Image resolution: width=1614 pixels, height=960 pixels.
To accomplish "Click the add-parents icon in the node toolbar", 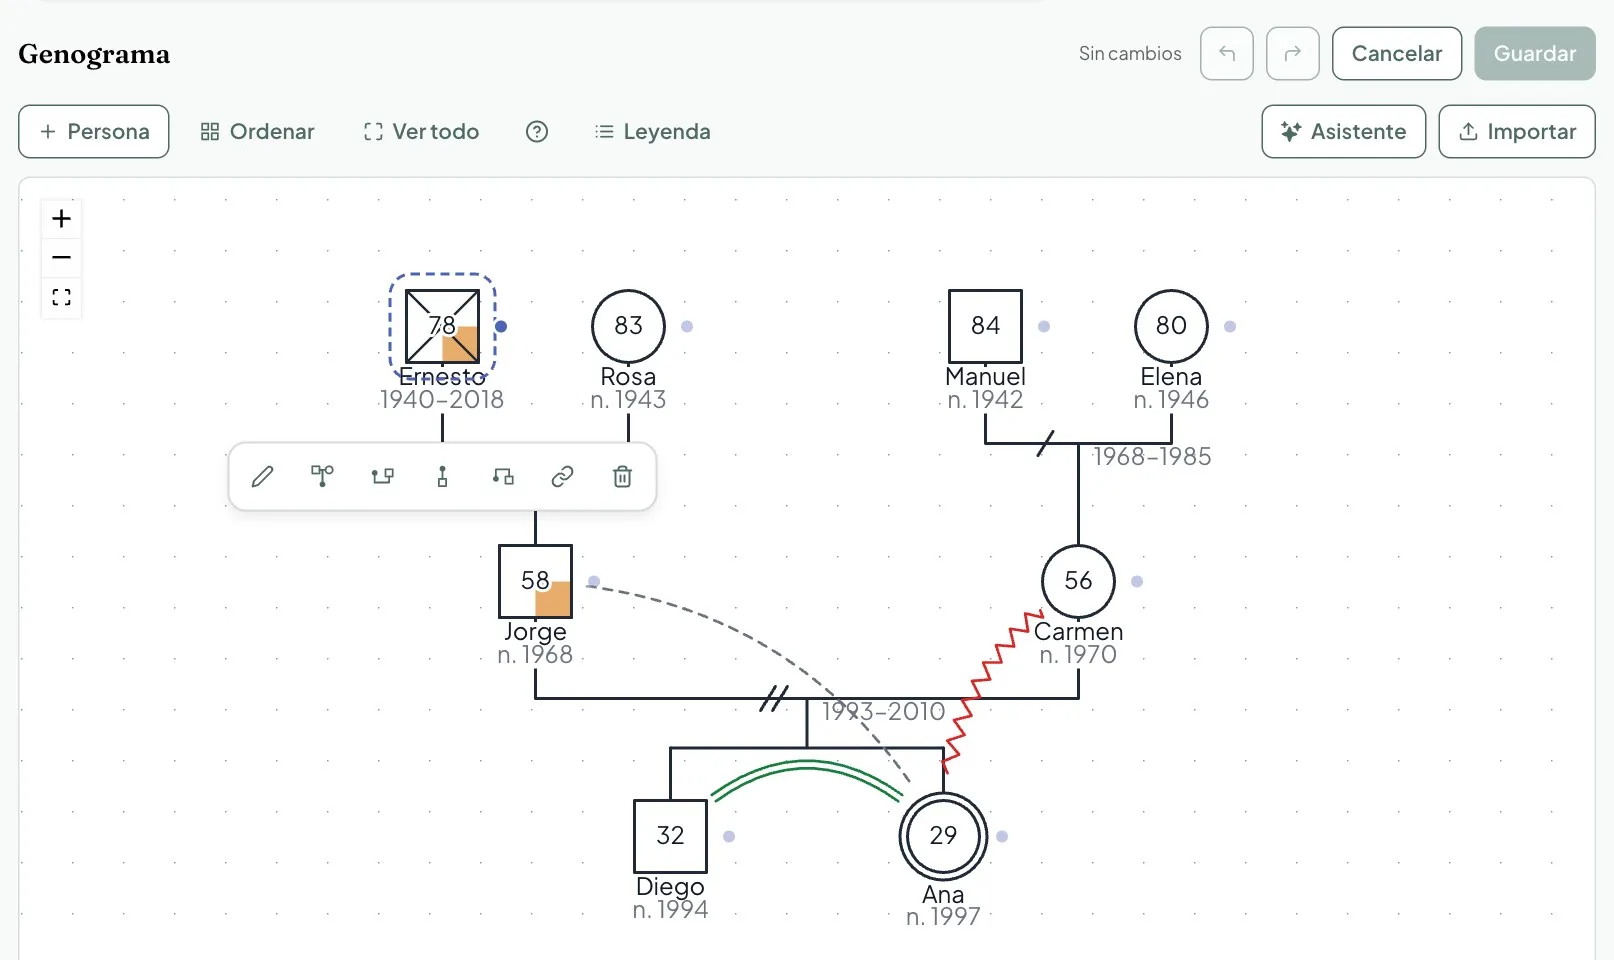I will click(322, 477).
